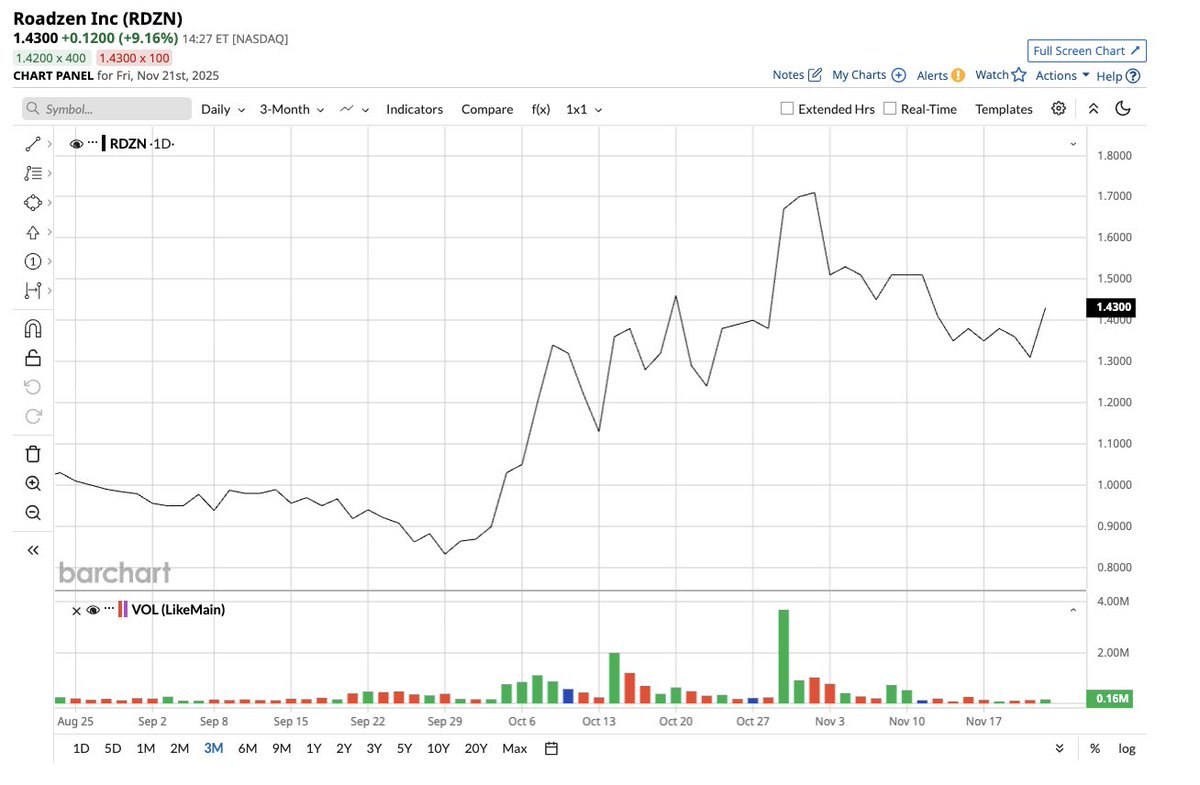Switch to dark mode moon icon
Viewport: 1200px width, 785px height.
(1123, 109)
